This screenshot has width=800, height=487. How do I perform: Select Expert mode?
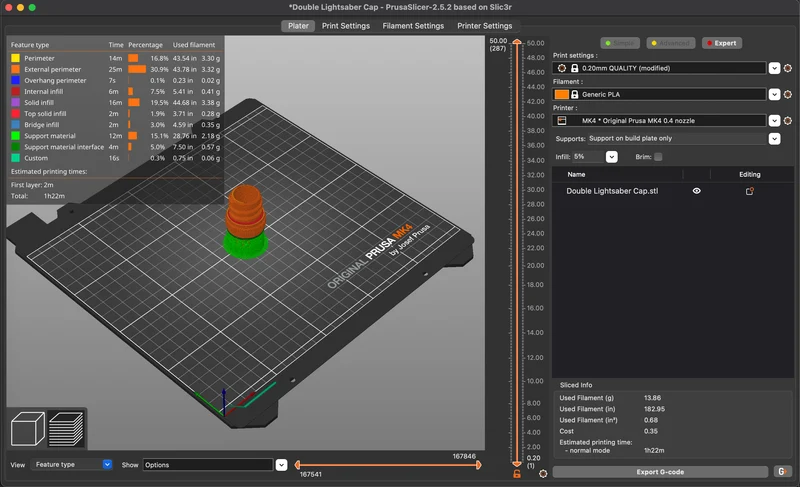coord(721,43)
